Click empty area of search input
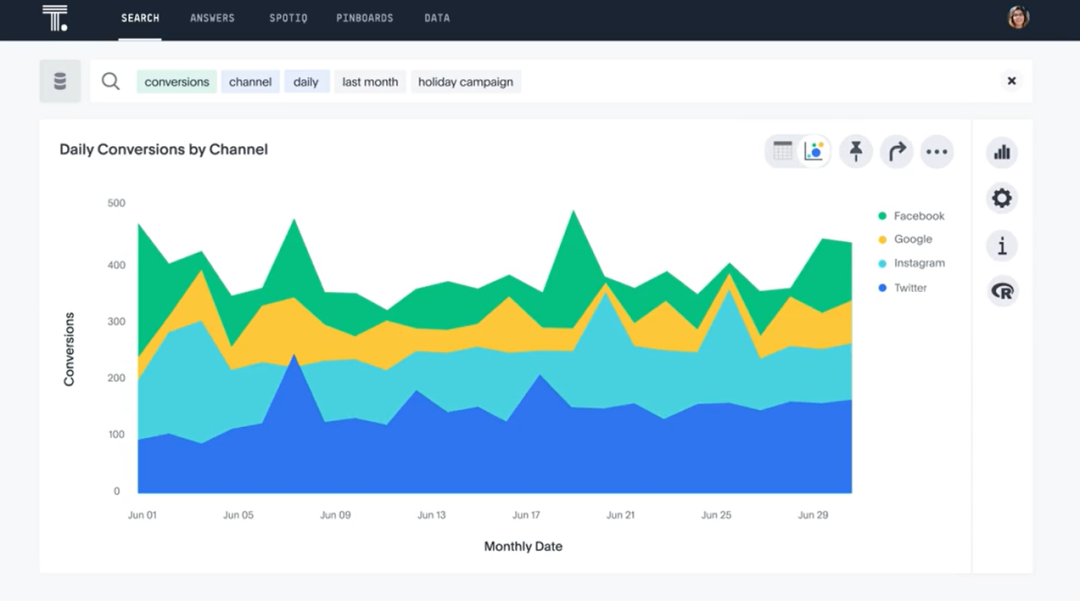The width and height of the screenshot is (1080, 601). 758,81
